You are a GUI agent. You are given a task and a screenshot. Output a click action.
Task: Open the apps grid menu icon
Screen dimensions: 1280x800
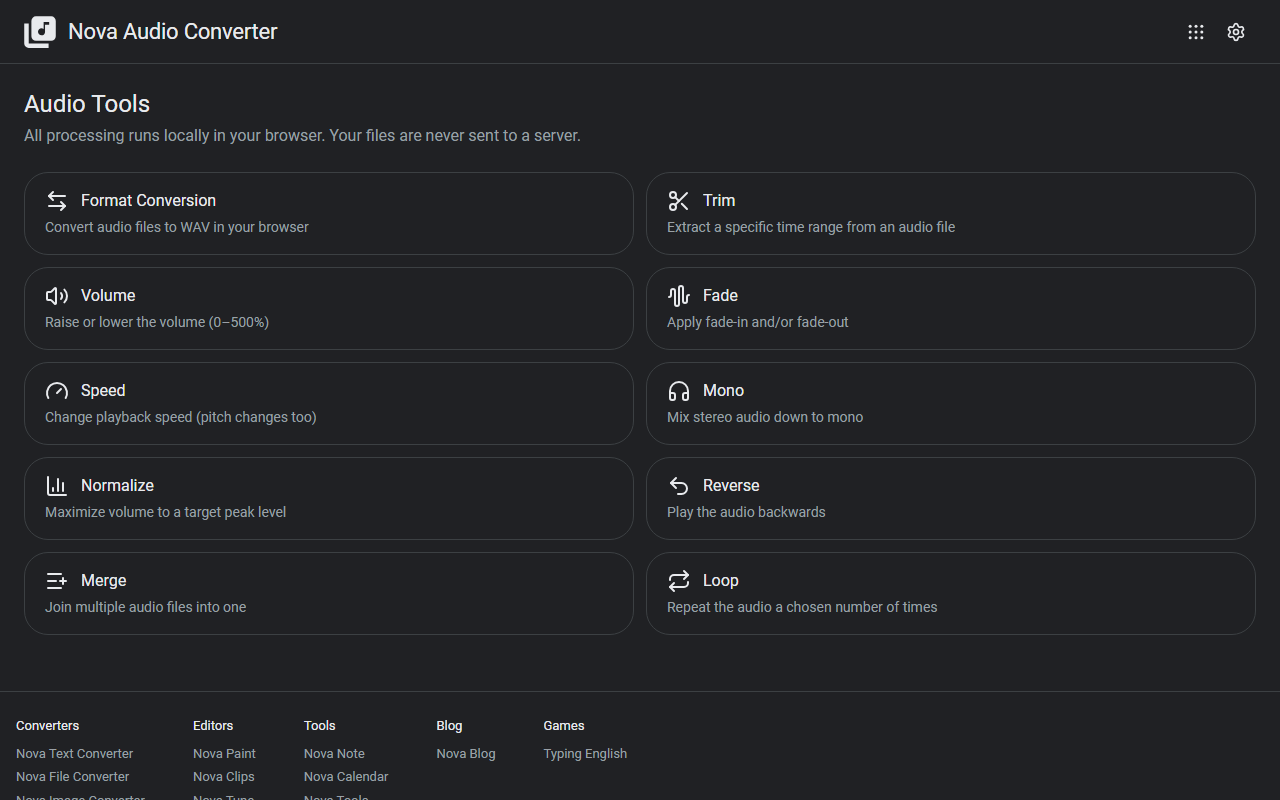point(1196,32)
